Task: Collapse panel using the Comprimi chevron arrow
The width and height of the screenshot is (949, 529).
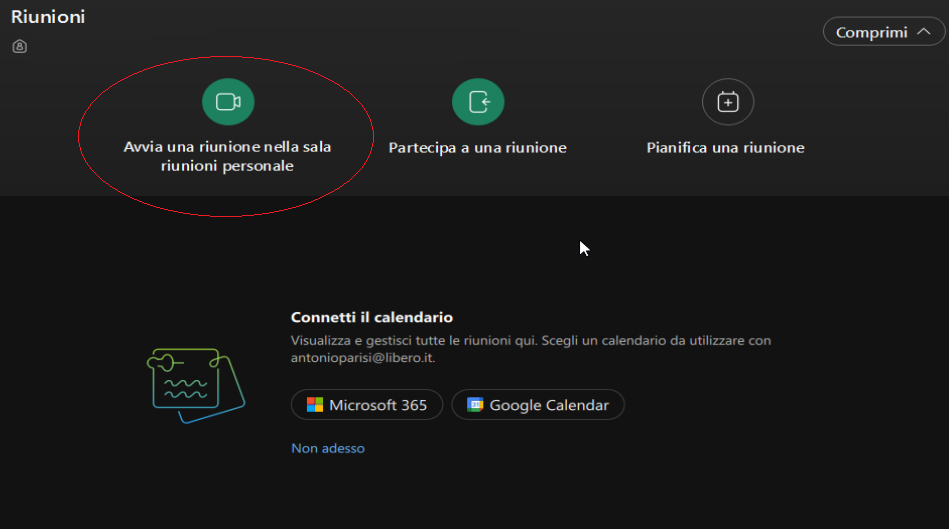Action: pos(924,31)
